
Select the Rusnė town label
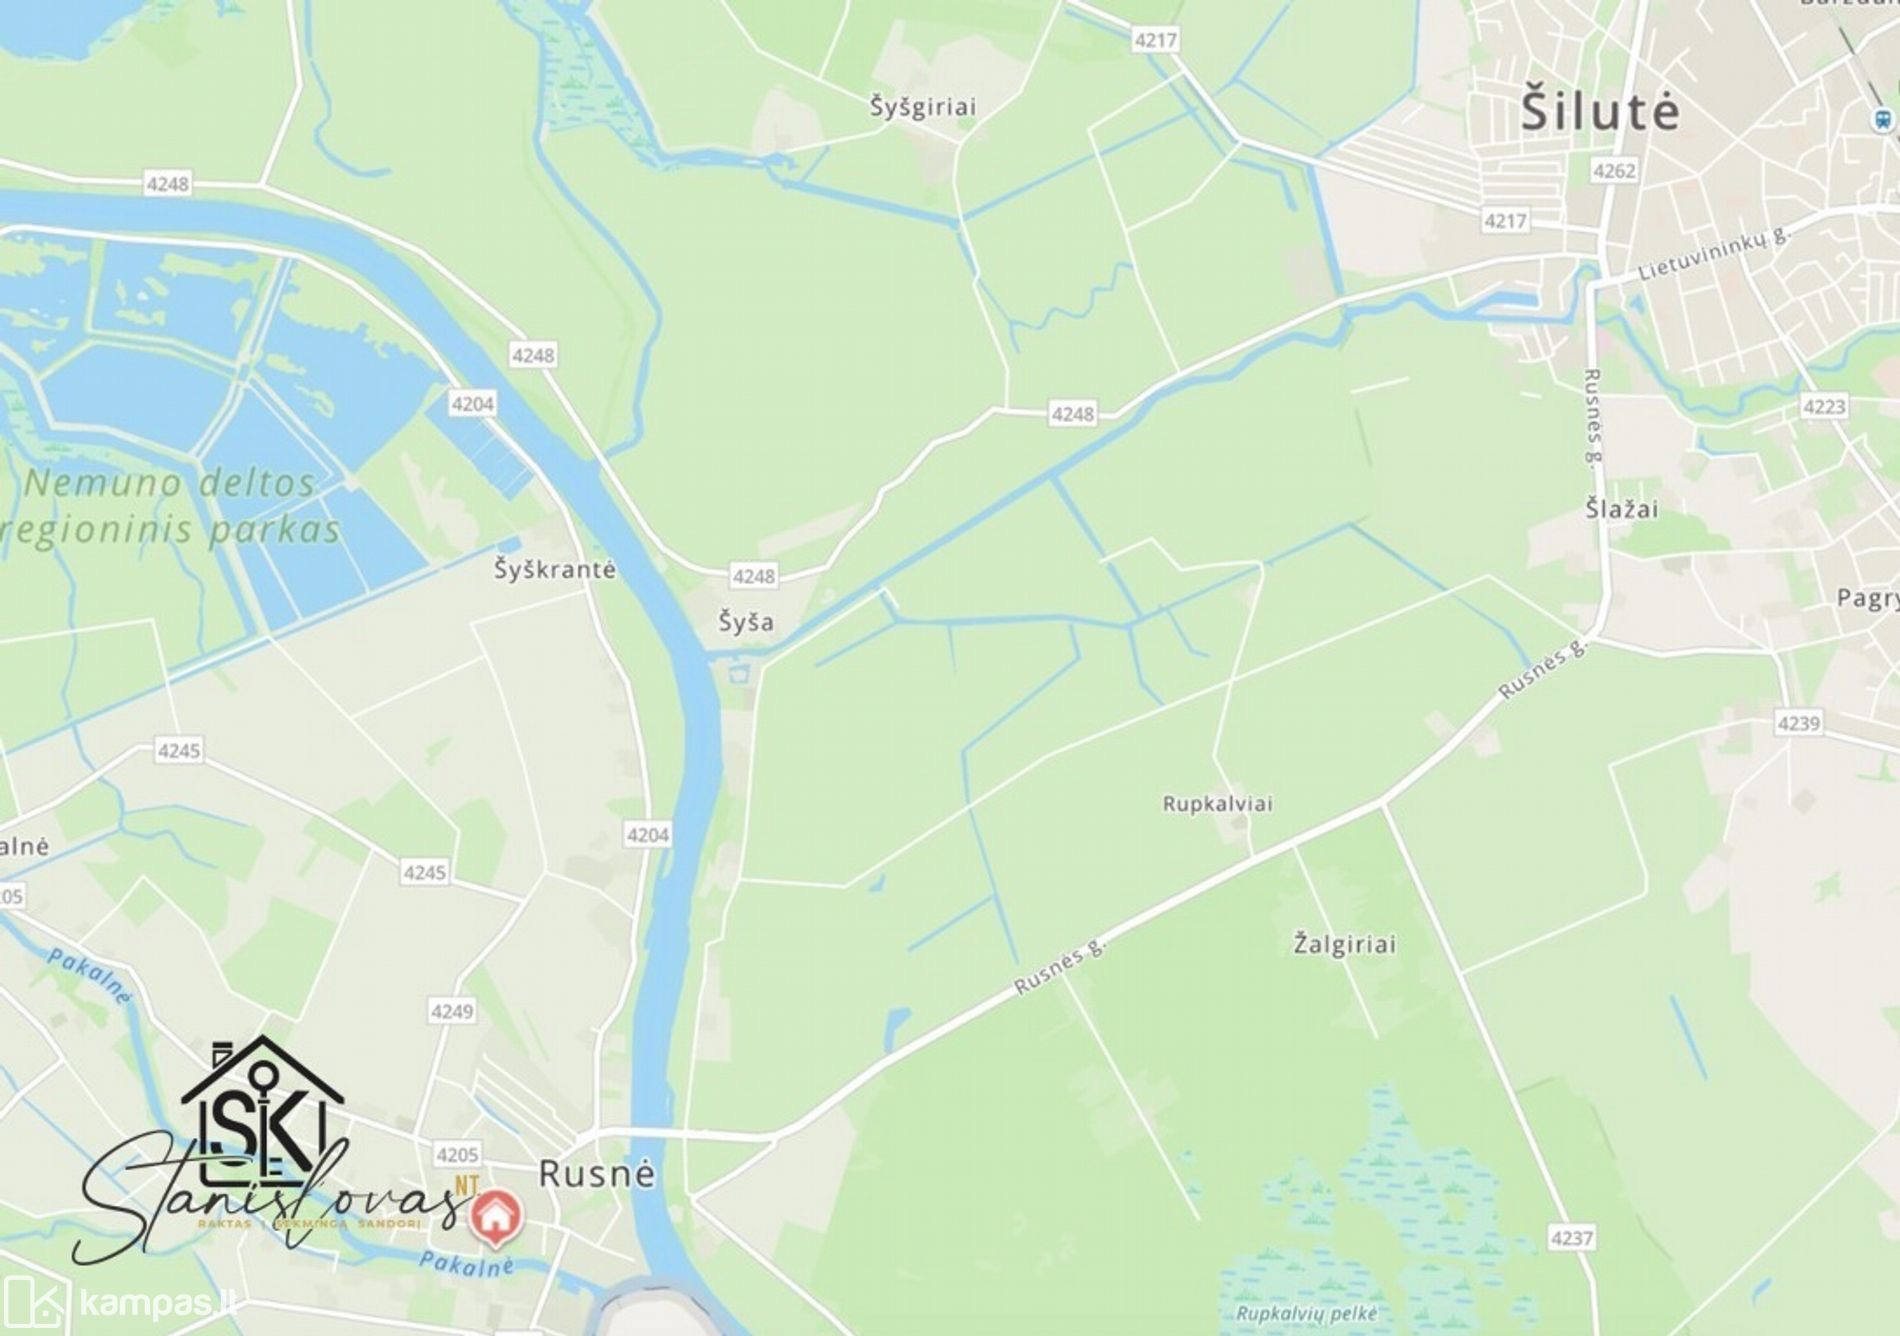(597, 1172)
